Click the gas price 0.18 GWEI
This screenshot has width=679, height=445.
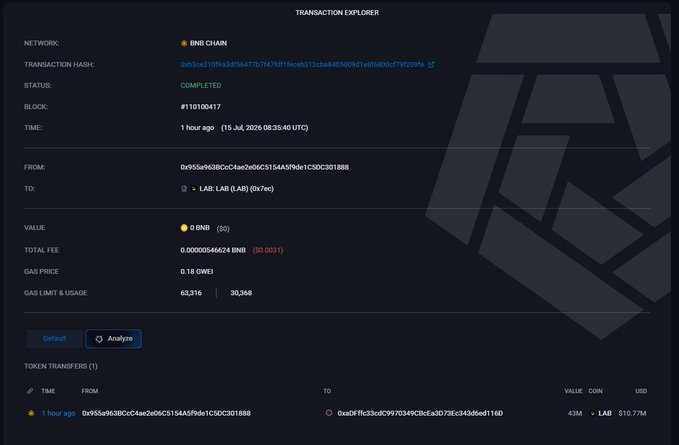pos(197,271)
